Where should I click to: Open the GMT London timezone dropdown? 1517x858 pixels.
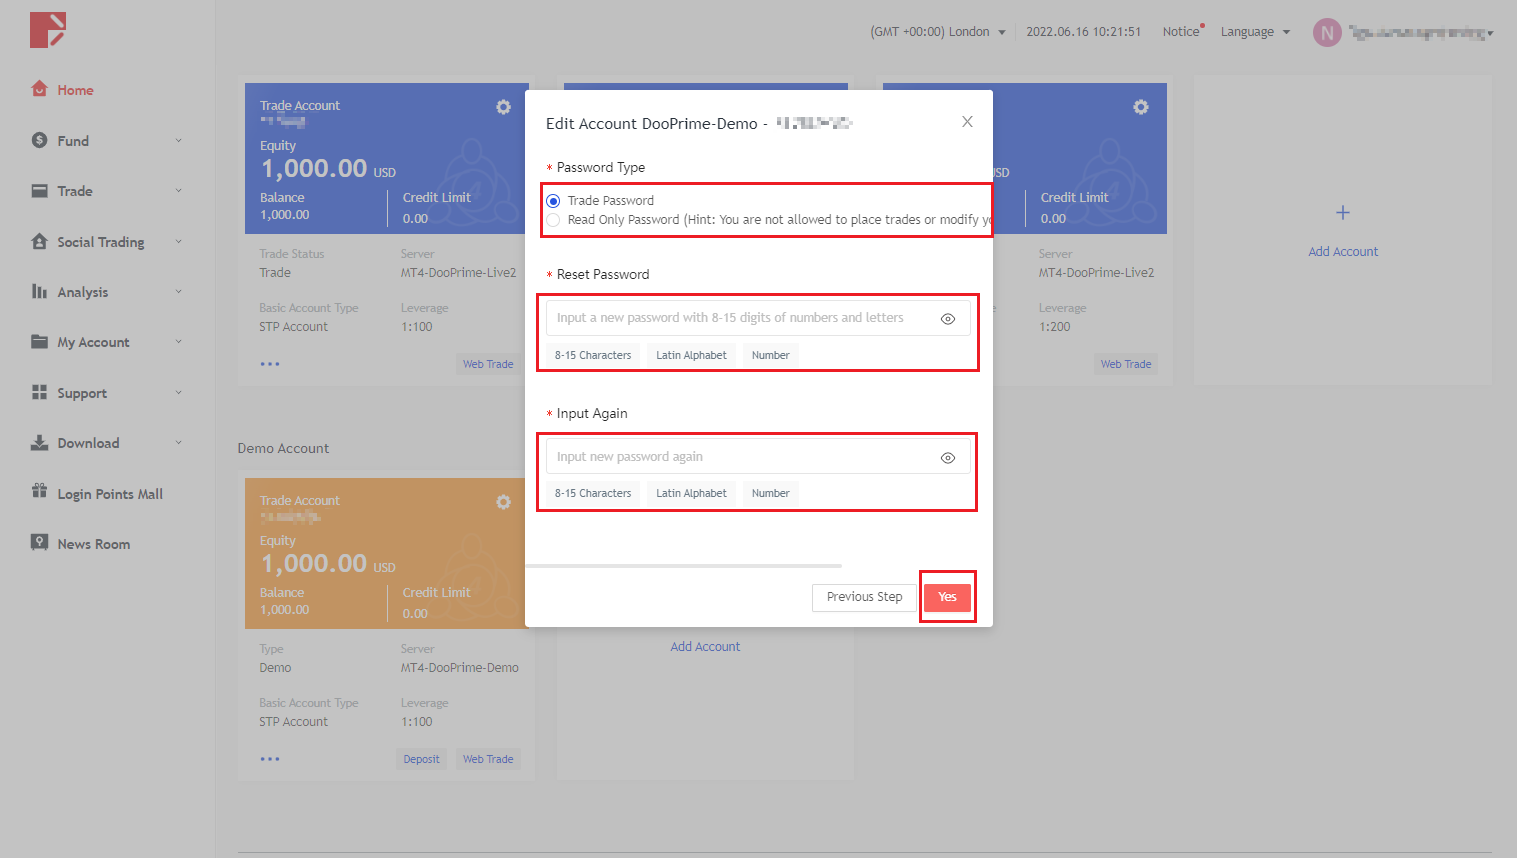(937, 32)
